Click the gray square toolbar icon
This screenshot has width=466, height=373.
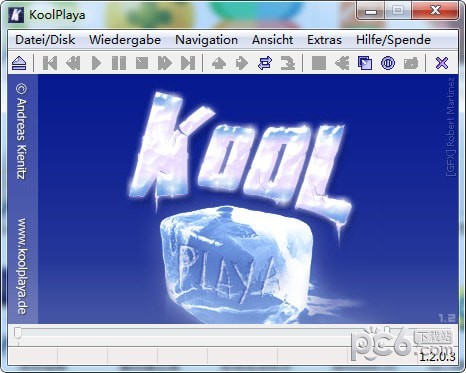tap(319, 63)
